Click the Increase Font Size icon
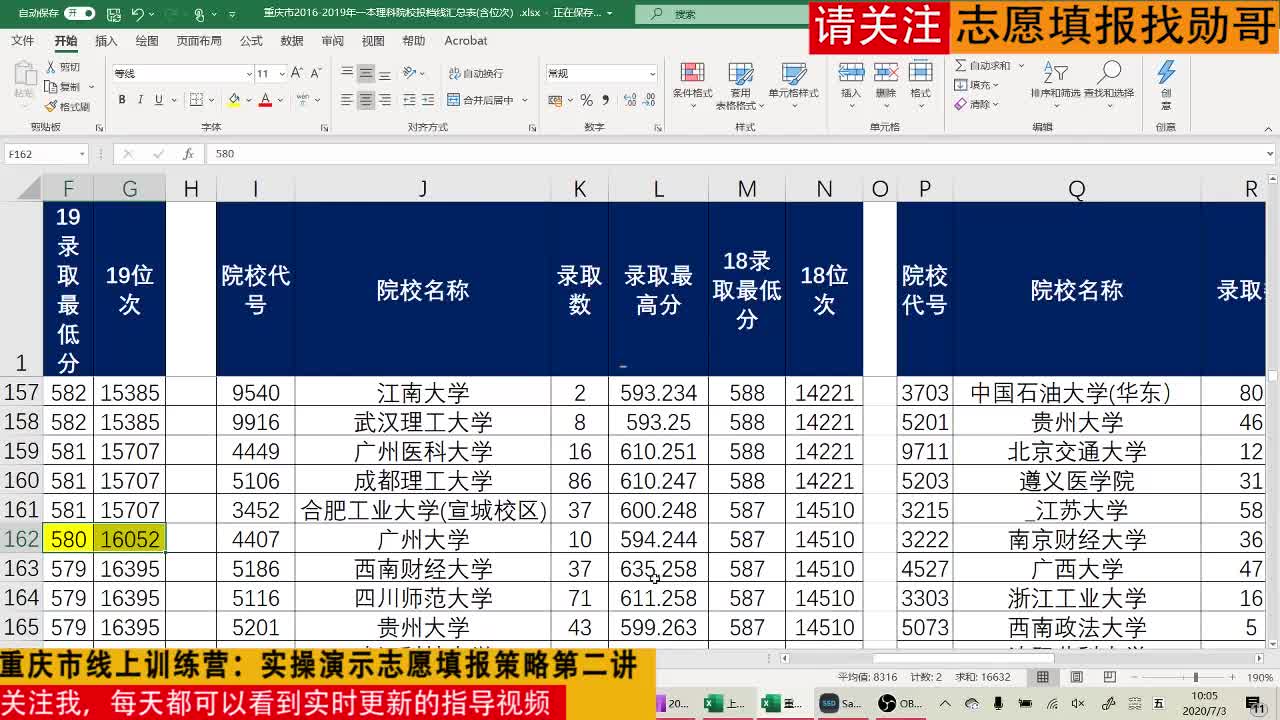The width and height of the screenshot is (1280, 720). (299, 73)
